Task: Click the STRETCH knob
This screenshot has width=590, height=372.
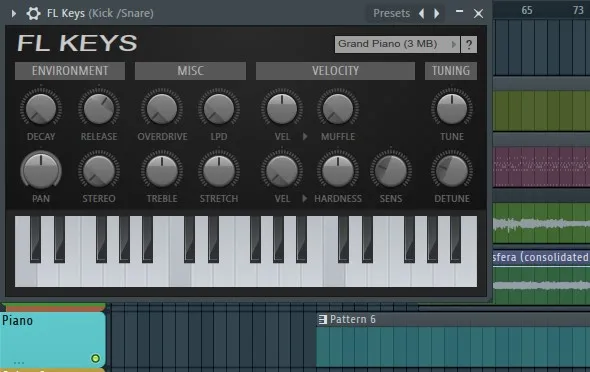Action: tap(219, 170)
